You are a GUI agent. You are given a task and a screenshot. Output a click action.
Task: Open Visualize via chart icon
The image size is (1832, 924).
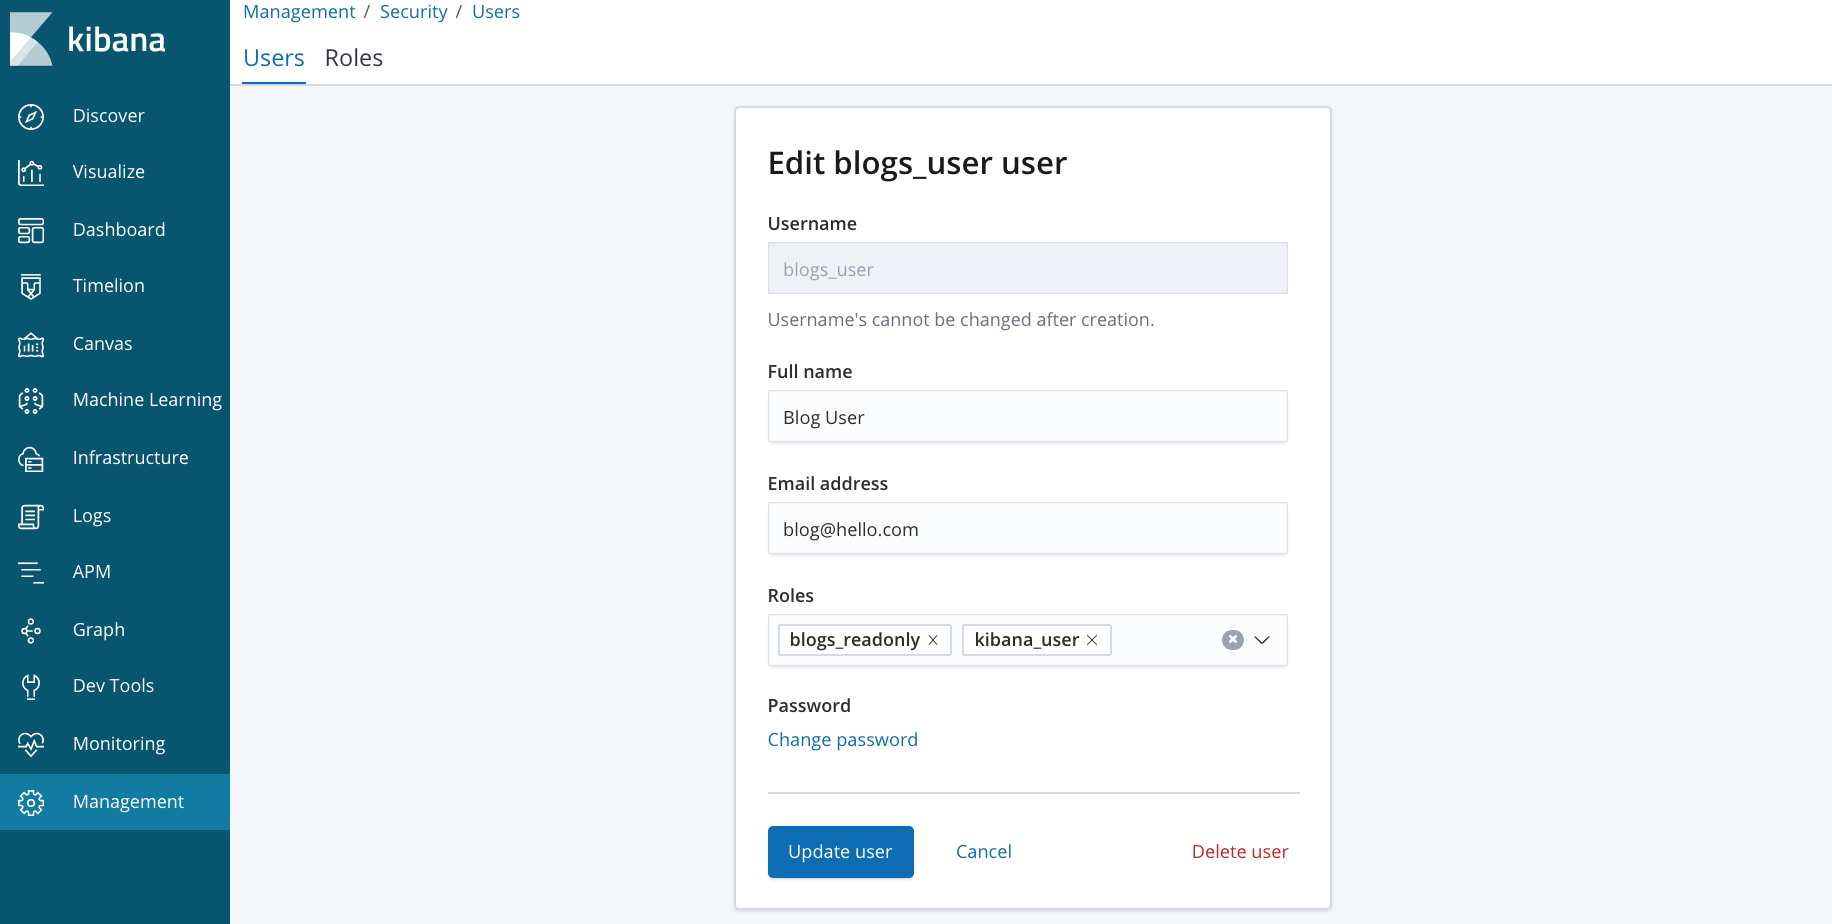[31, 173]
